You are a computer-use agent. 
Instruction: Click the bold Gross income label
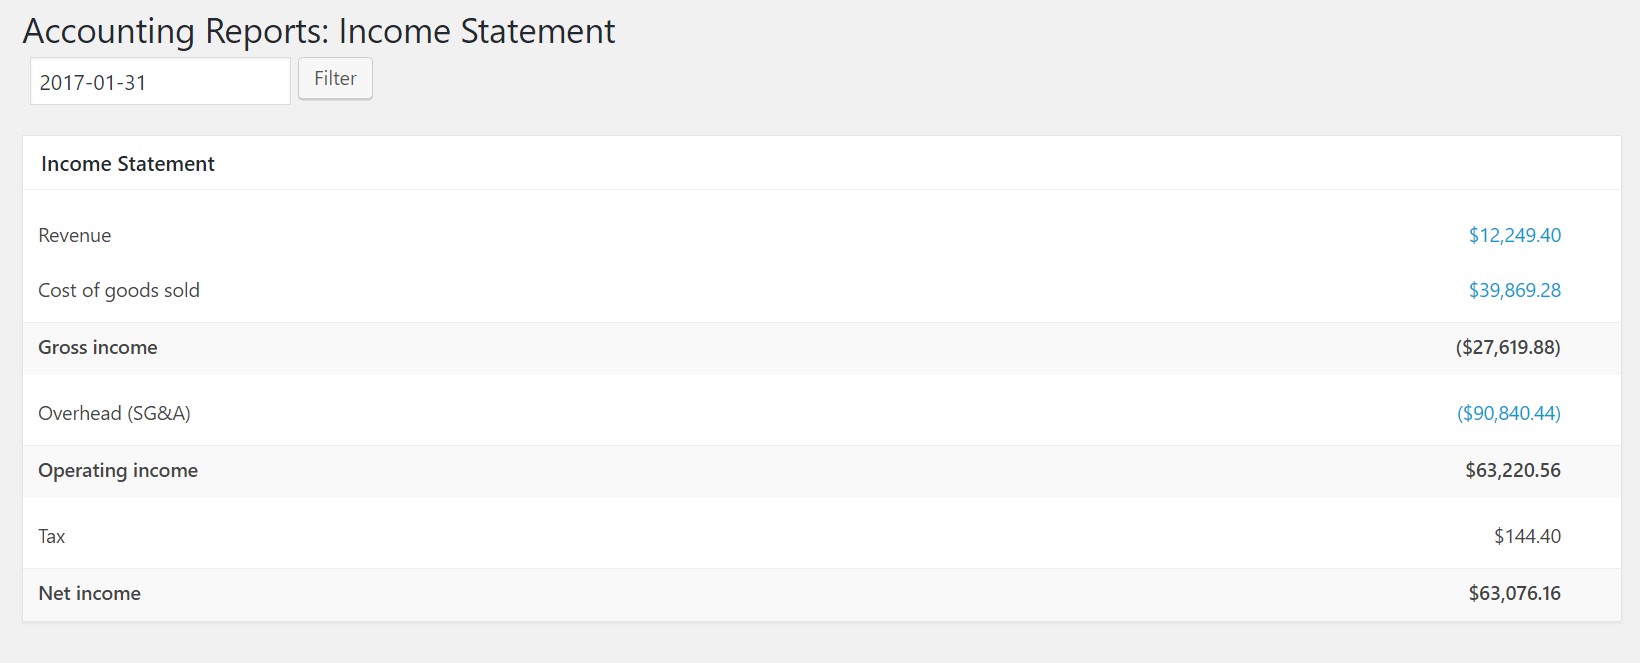click(97, 347)
